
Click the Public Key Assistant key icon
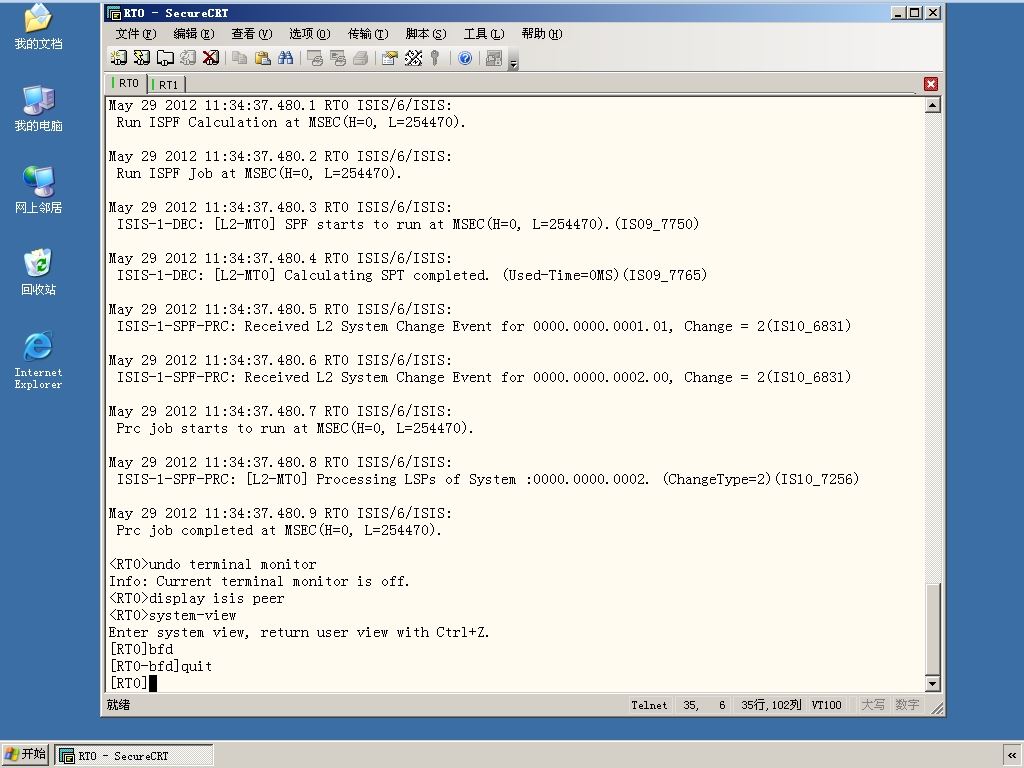coord(435,58)
